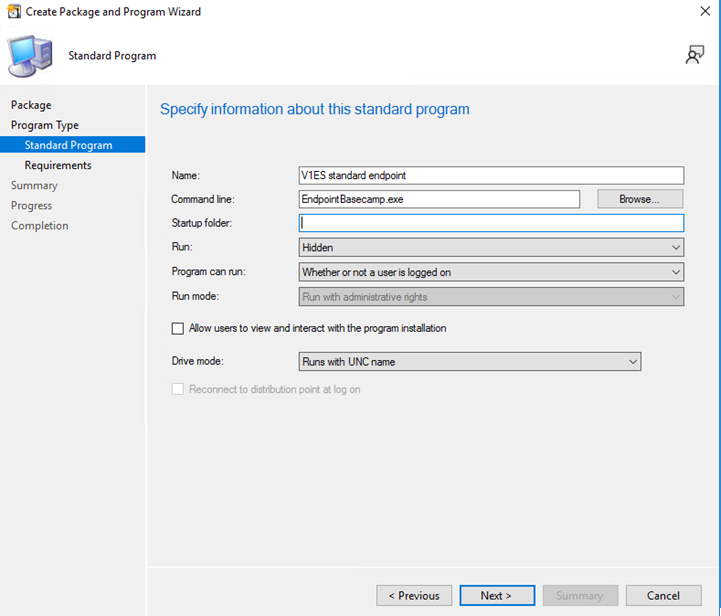This screenshot has width=721, height=616.
Task: Enable allow users to view and interact checkbox
Action: [178, 328]
